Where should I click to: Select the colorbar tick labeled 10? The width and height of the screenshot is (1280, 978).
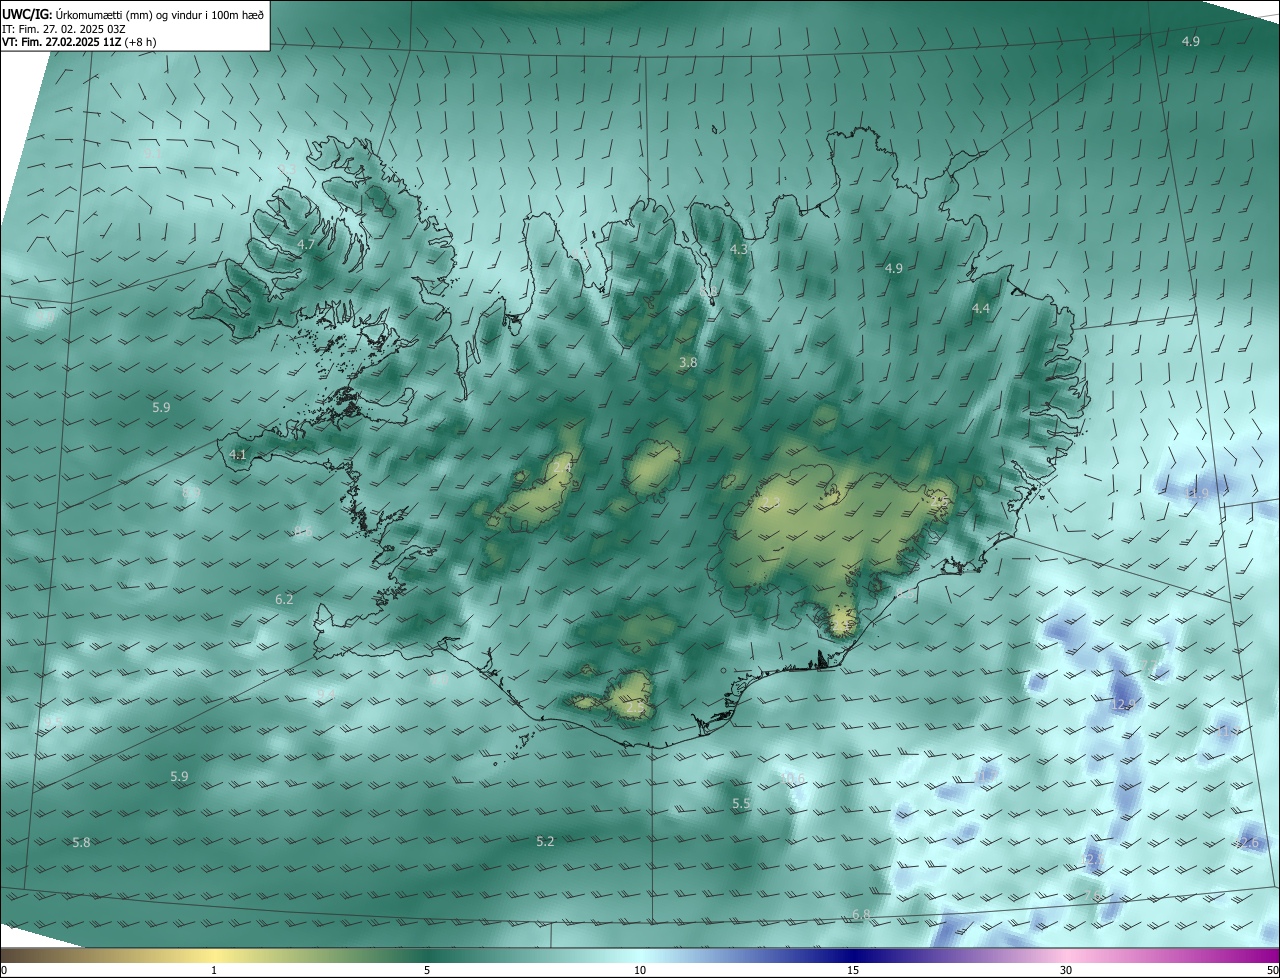pos(640,970)
